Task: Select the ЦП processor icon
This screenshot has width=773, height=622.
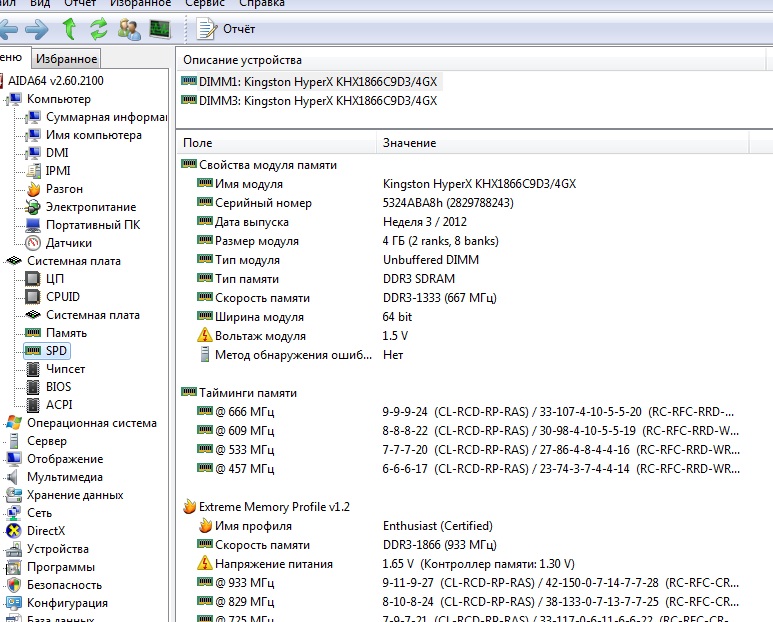Action: (x=33, y=279)
